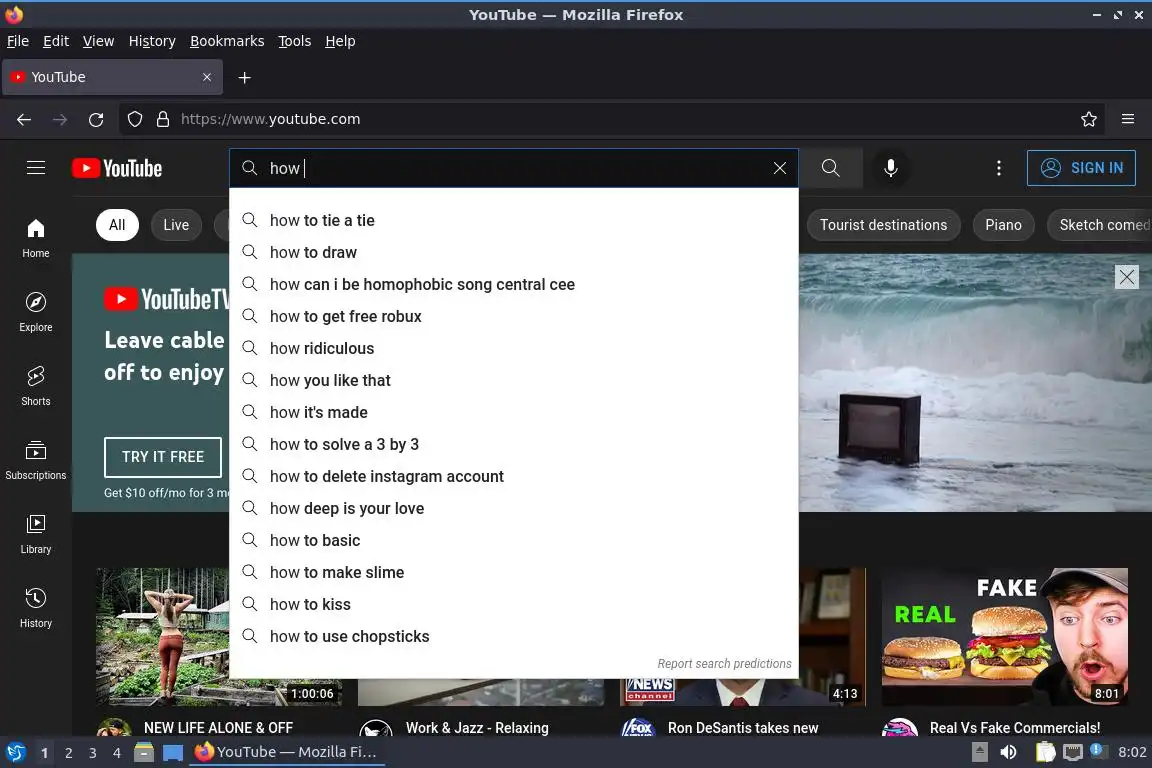Open Explore in the sidebar

pos(36,312)
